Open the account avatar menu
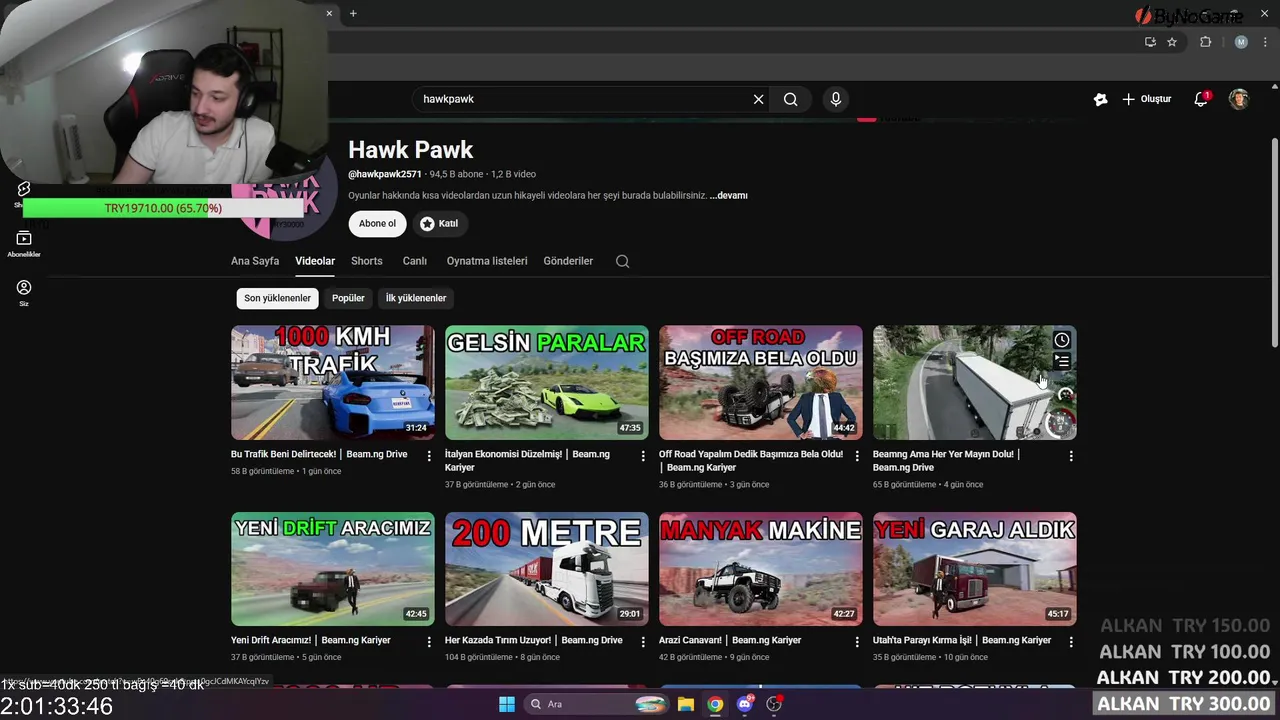Screen dimensions: 1280x720 tap(1239, 99)
